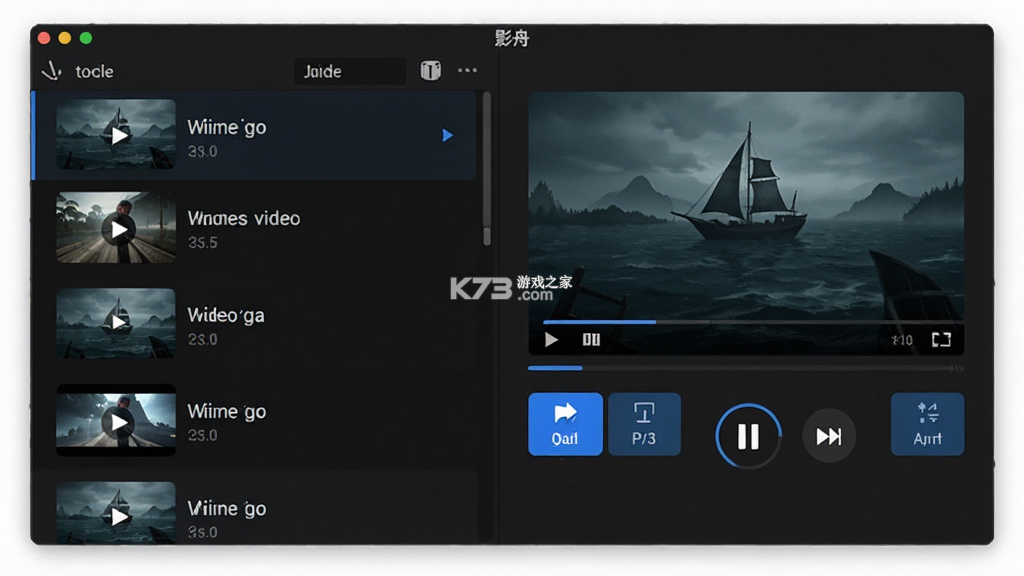Click the 23.0 duration under Wideo ga
The height and width of the screenshot is (576, 1024).
coord(202,340)
